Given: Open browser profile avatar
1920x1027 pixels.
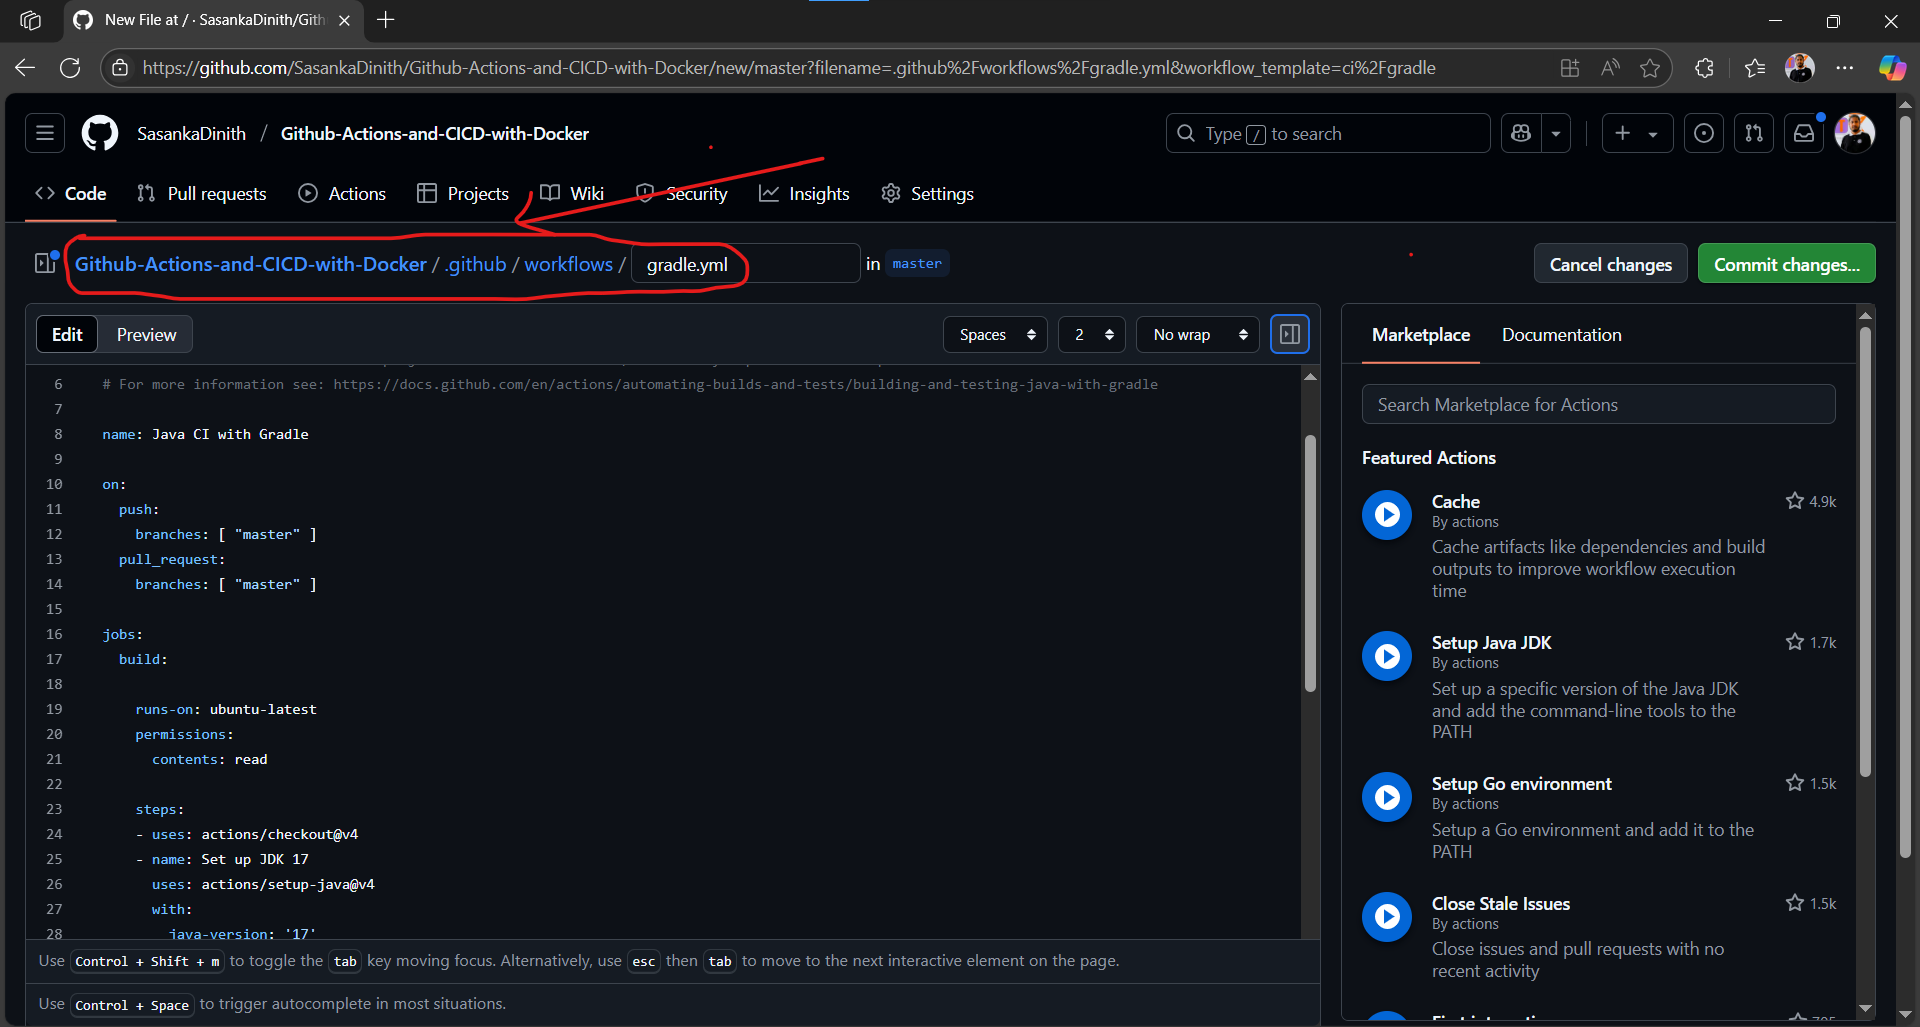Looking at the screenshot, I should 1800,68.
